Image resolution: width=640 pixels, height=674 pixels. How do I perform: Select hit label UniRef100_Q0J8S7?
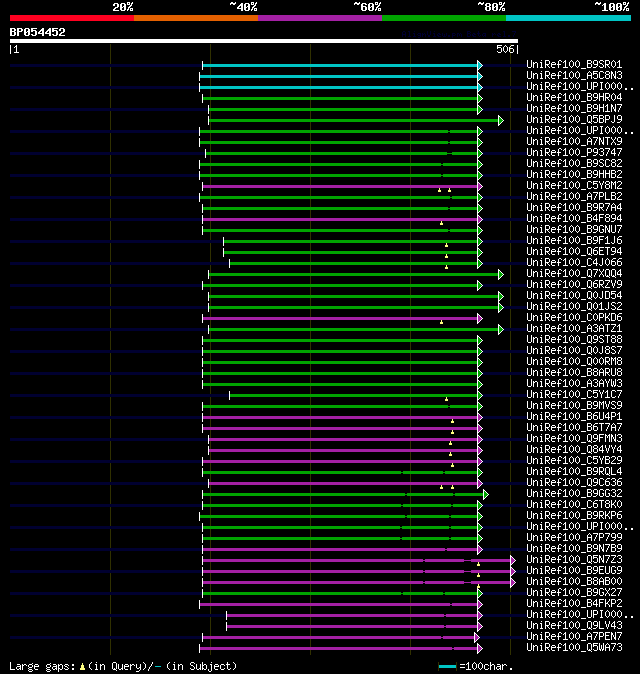574,351
